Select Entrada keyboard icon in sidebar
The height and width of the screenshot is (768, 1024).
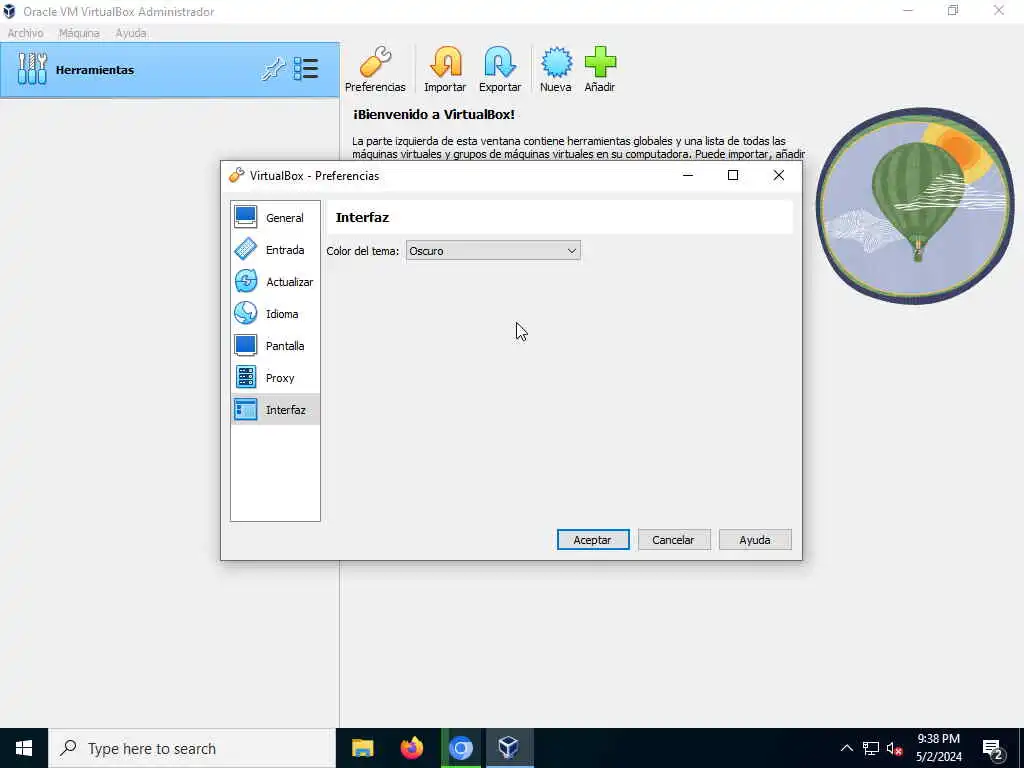point(246,249)
